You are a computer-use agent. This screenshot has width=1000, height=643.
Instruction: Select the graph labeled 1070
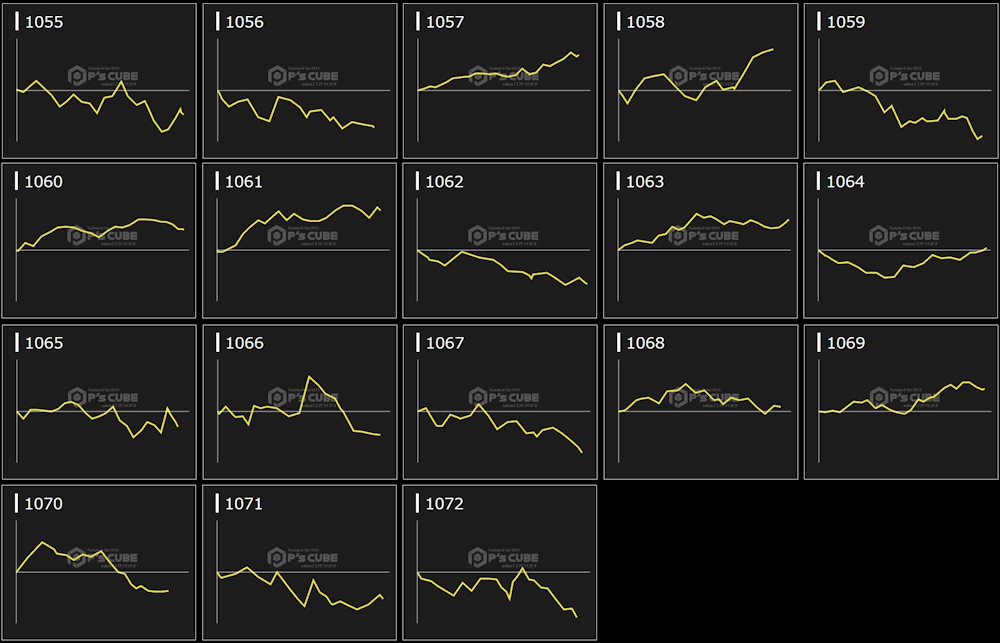click(99, 563)
